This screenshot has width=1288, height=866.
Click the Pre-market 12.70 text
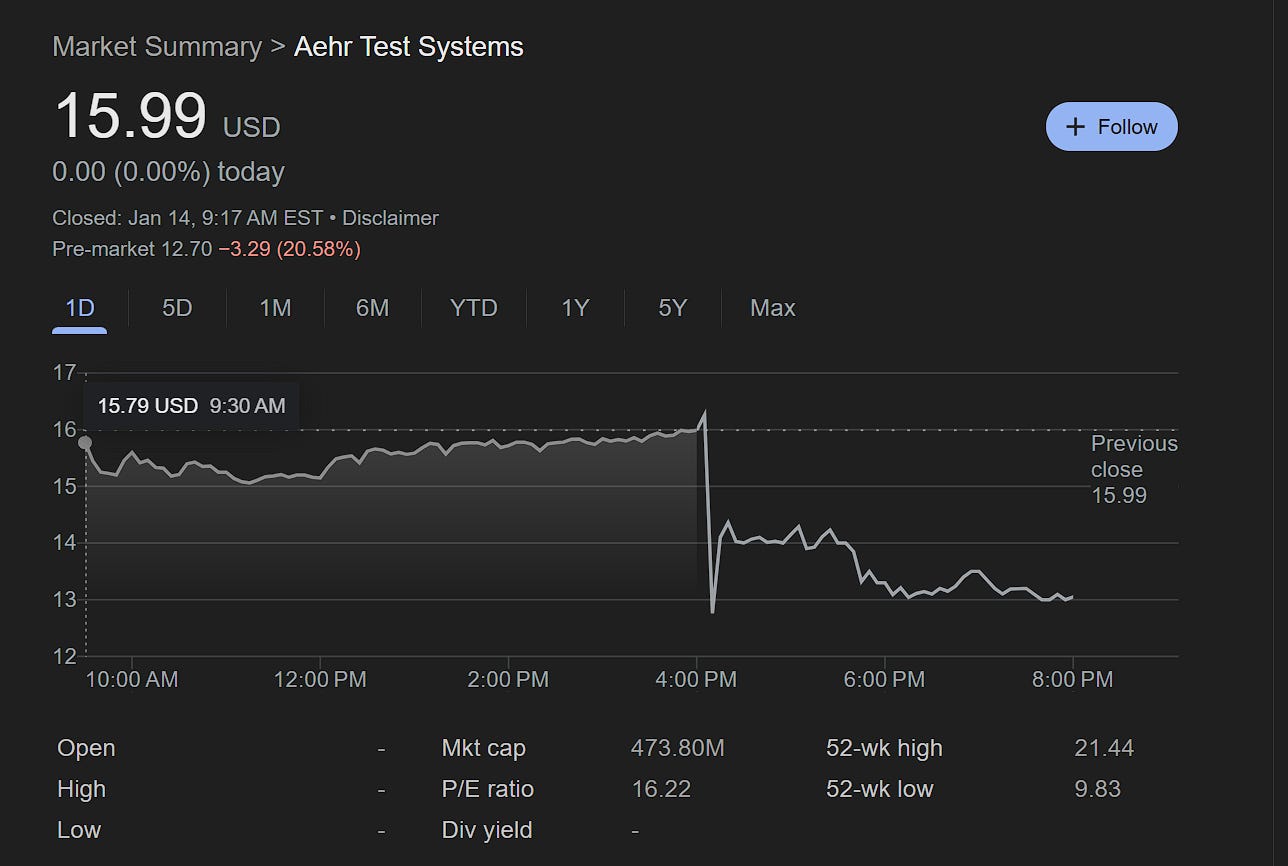(132, 249)
